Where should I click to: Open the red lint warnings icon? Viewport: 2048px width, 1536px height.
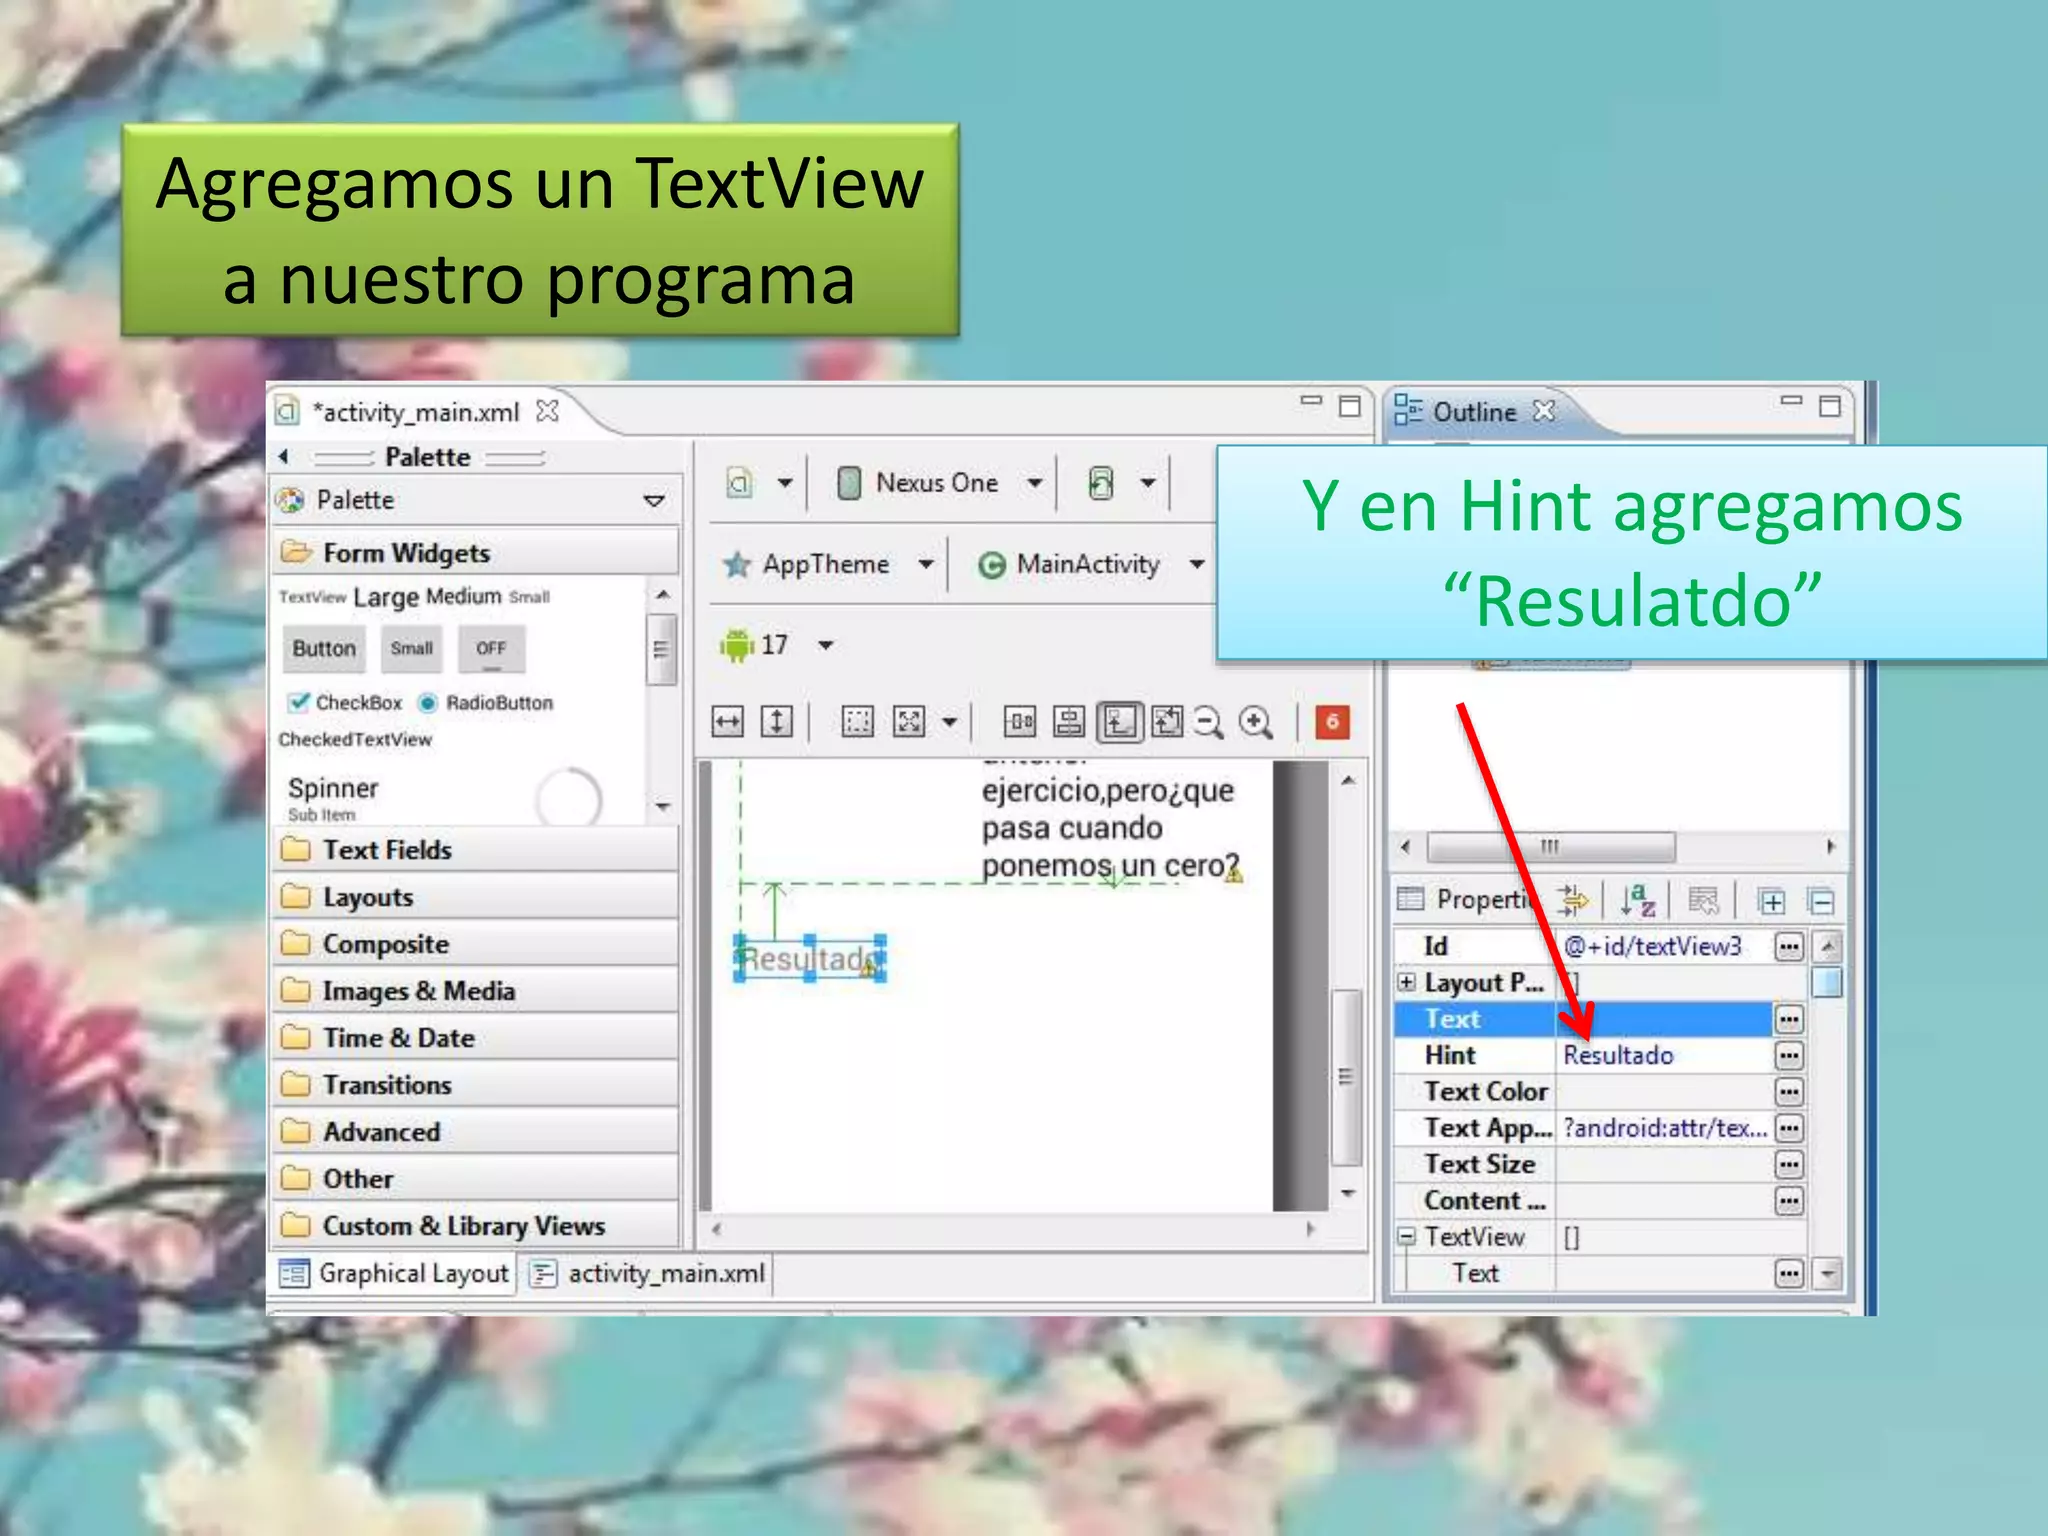(1332, 721)
